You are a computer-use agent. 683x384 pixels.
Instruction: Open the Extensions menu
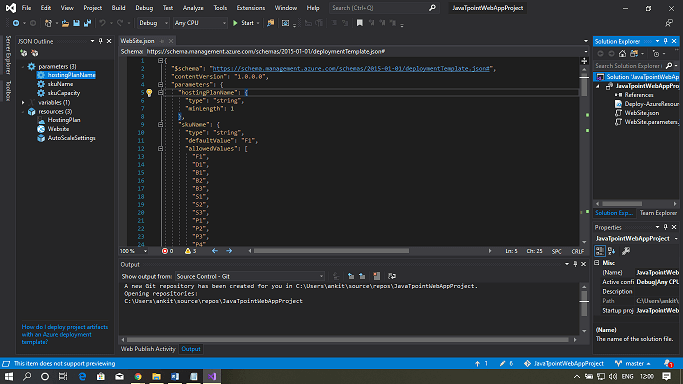[x=251, y=8]
